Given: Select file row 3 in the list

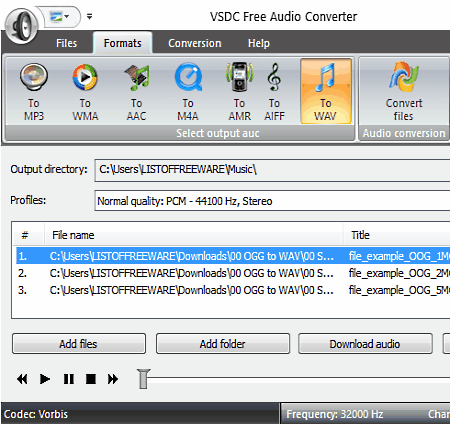Looking at the screenshot, I should (x=233, y=290).
